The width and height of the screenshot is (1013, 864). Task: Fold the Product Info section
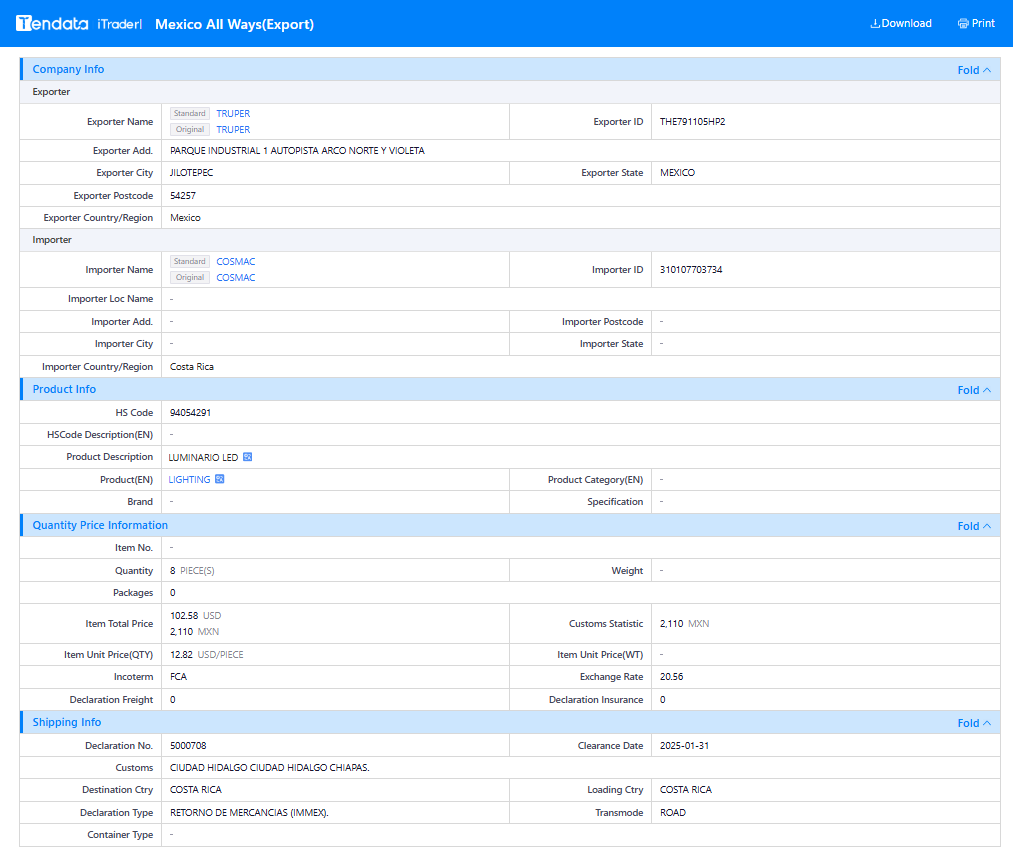[x=974, y=390]
